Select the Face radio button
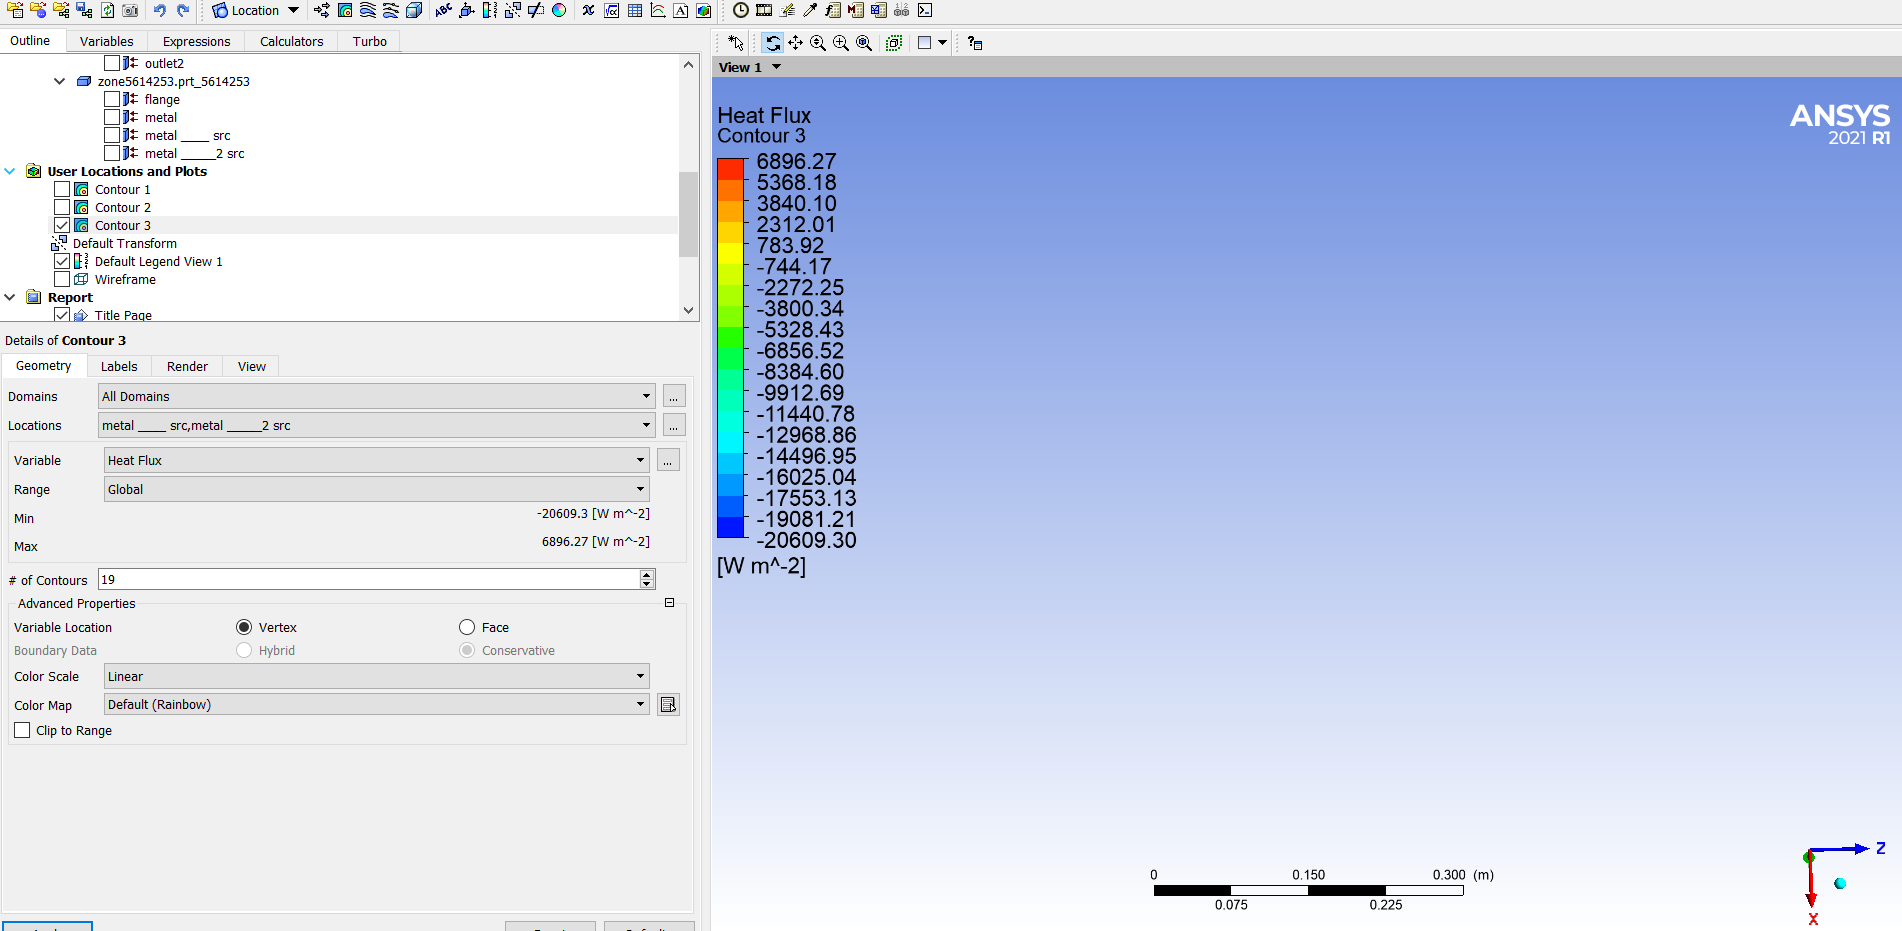 (x=467, y=628)
